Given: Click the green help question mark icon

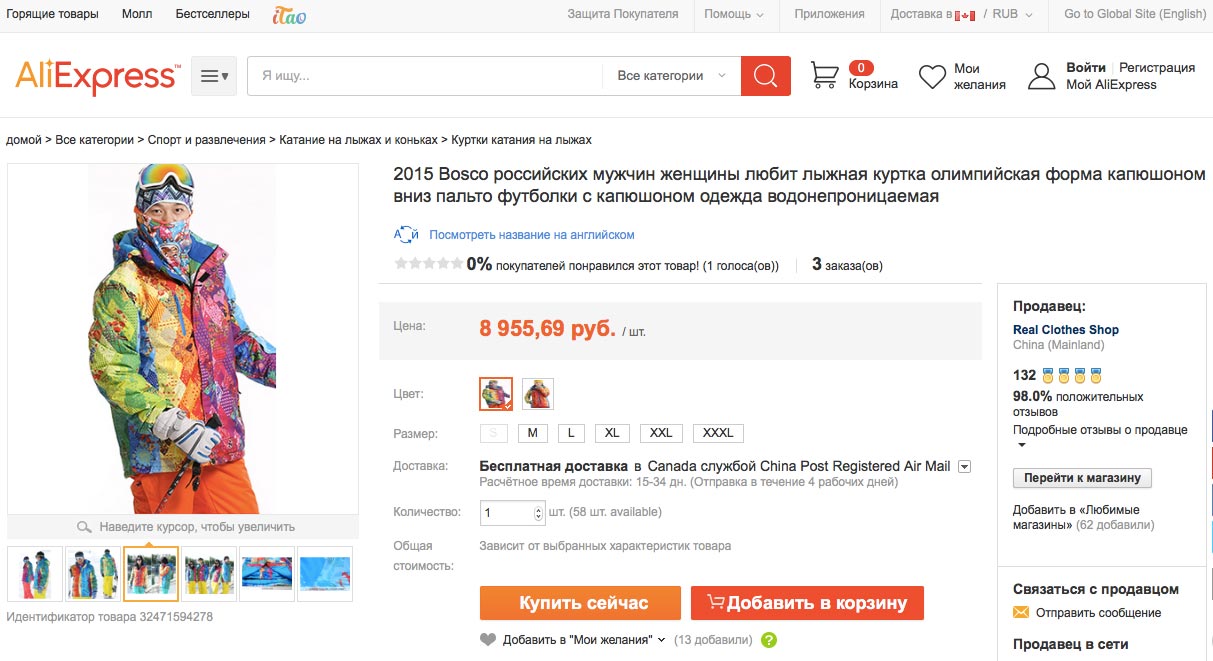Looking at the screenshot, I should [768, 640].
